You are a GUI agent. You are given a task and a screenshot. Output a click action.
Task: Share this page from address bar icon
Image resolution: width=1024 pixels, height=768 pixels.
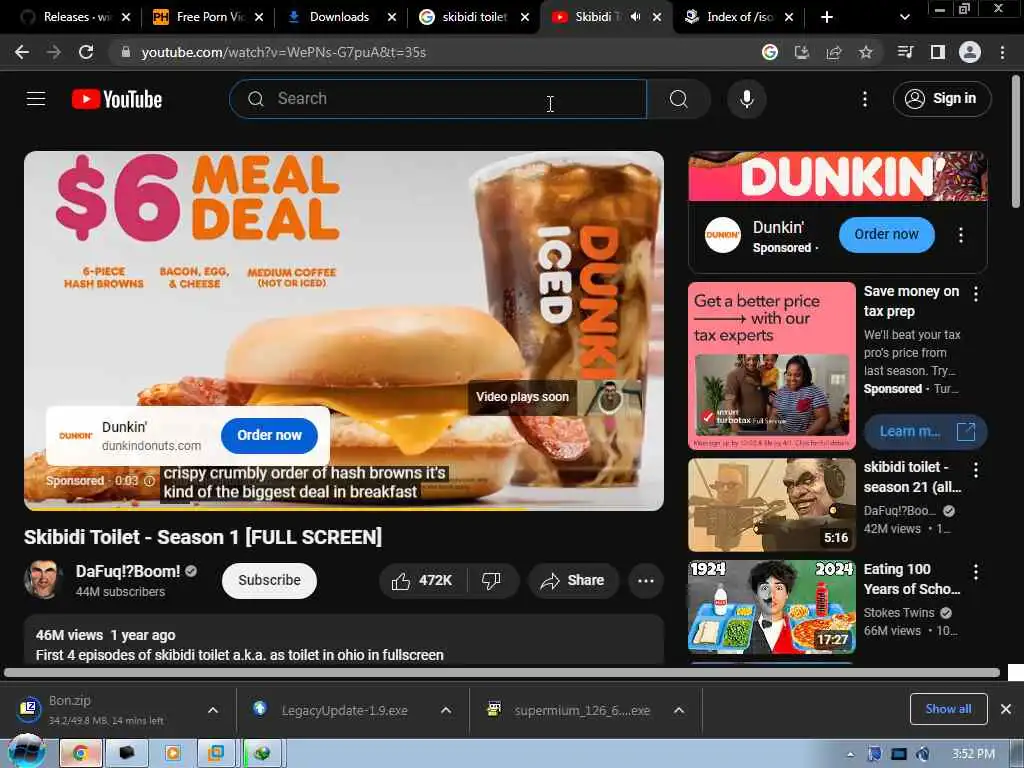834,52
